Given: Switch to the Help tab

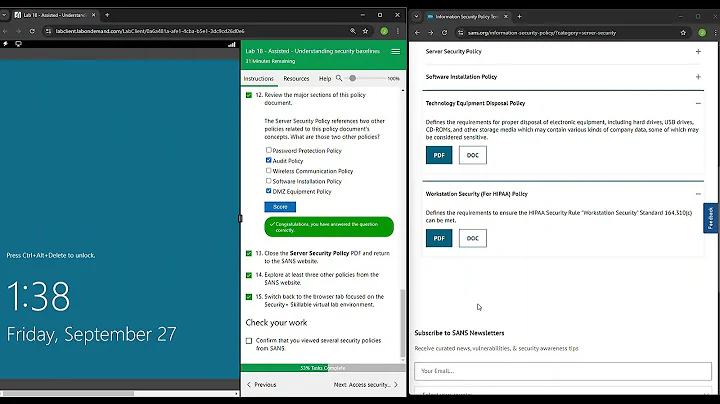Looking at the screenshot, I should (x=325, y=79).
